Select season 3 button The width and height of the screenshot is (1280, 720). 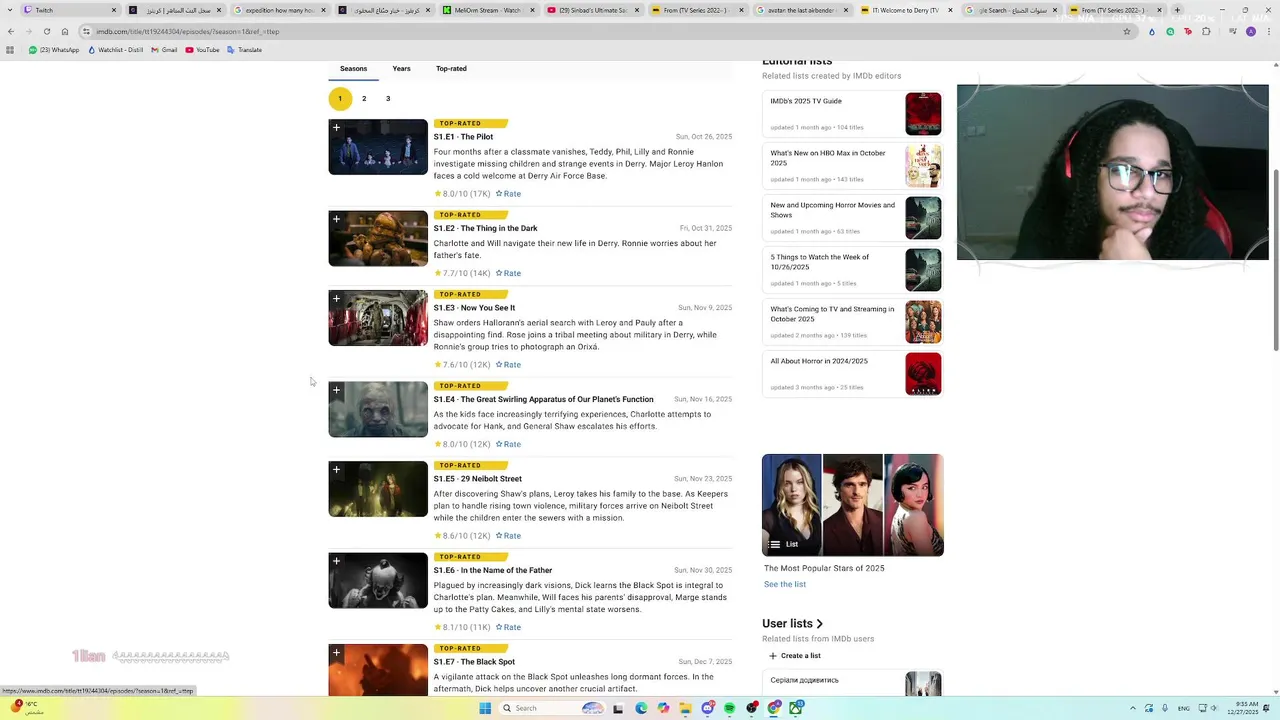click(x=388, y=99)
